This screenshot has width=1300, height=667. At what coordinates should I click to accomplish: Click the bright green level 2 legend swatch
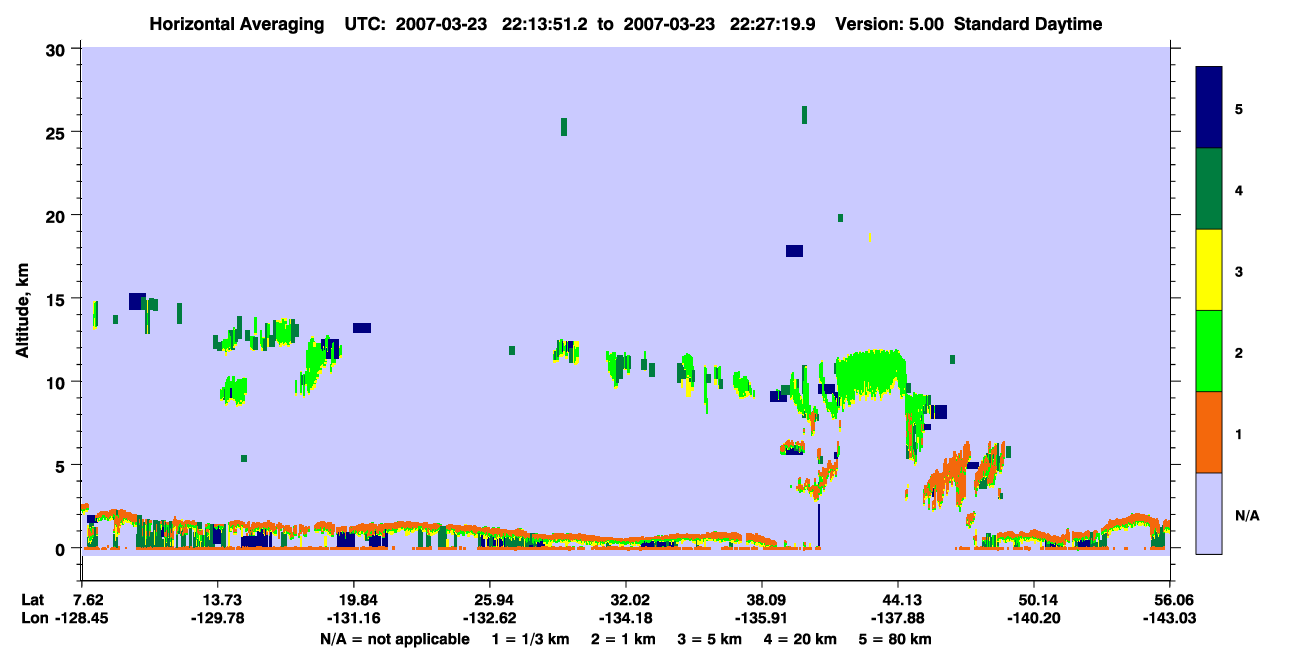[1209, 351]
